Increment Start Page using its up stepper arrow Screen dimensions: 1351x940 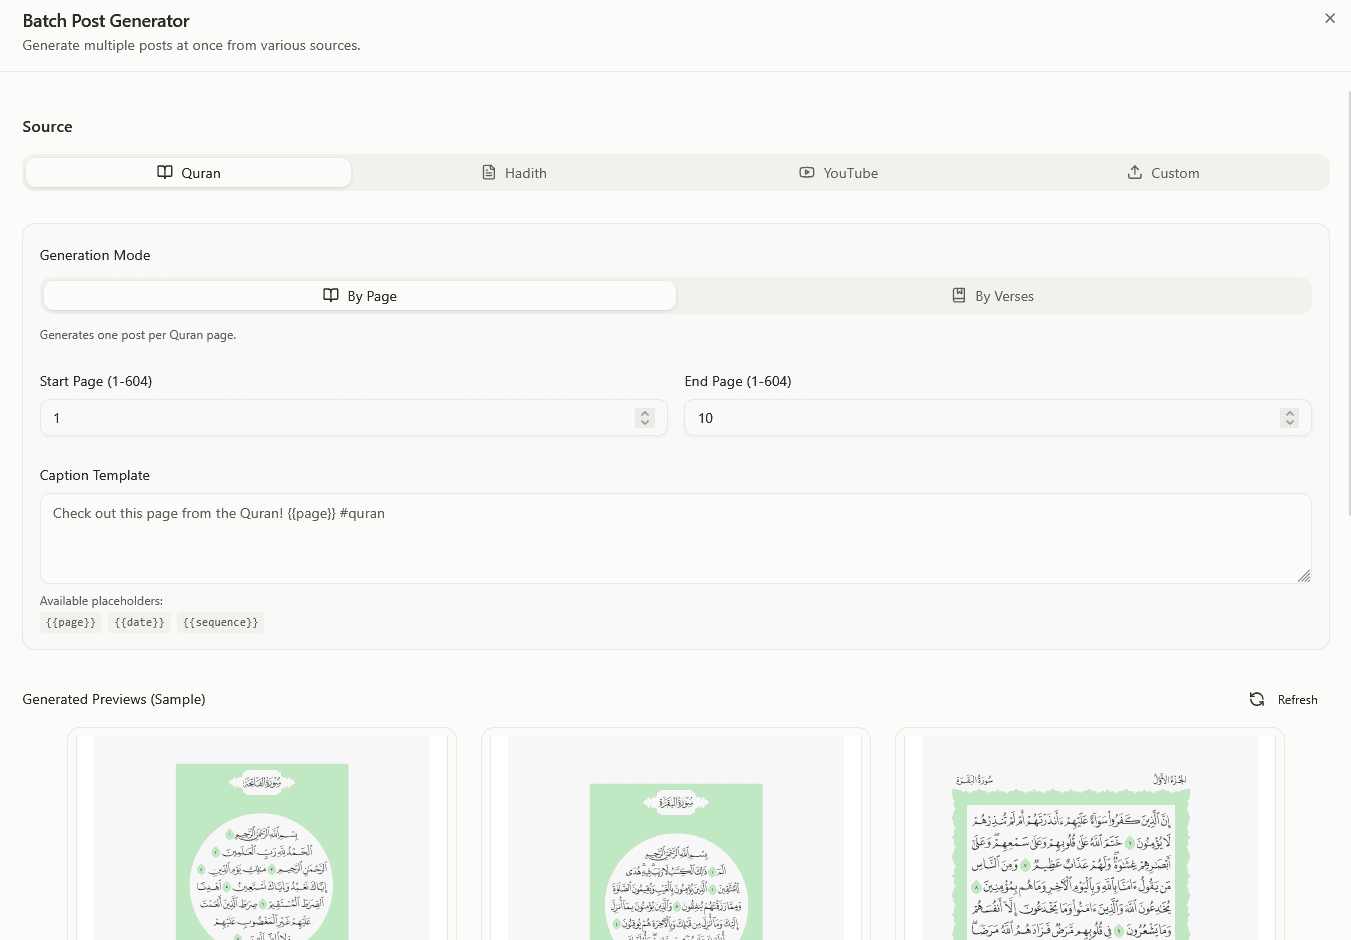tap(644, 413)
